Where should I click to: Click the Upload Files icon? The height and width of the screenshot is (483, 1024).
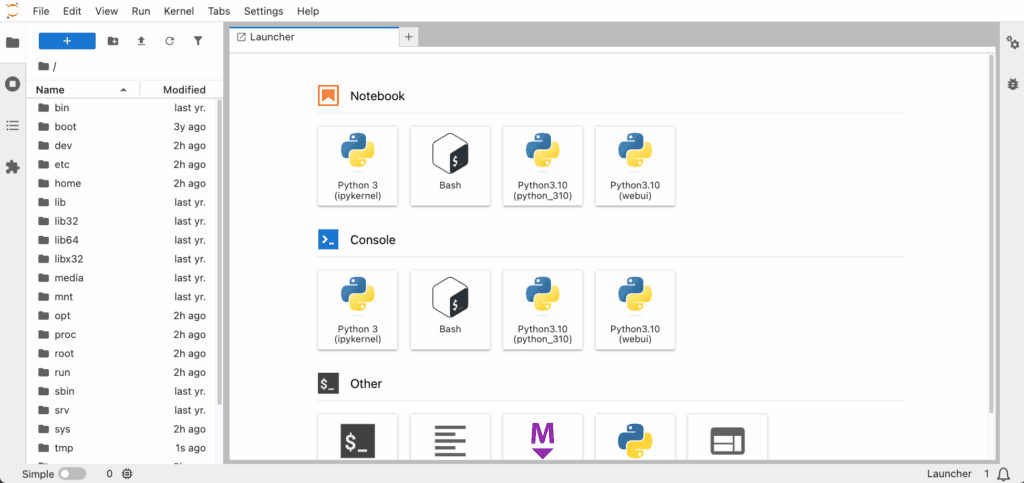(x=141, y=41)
